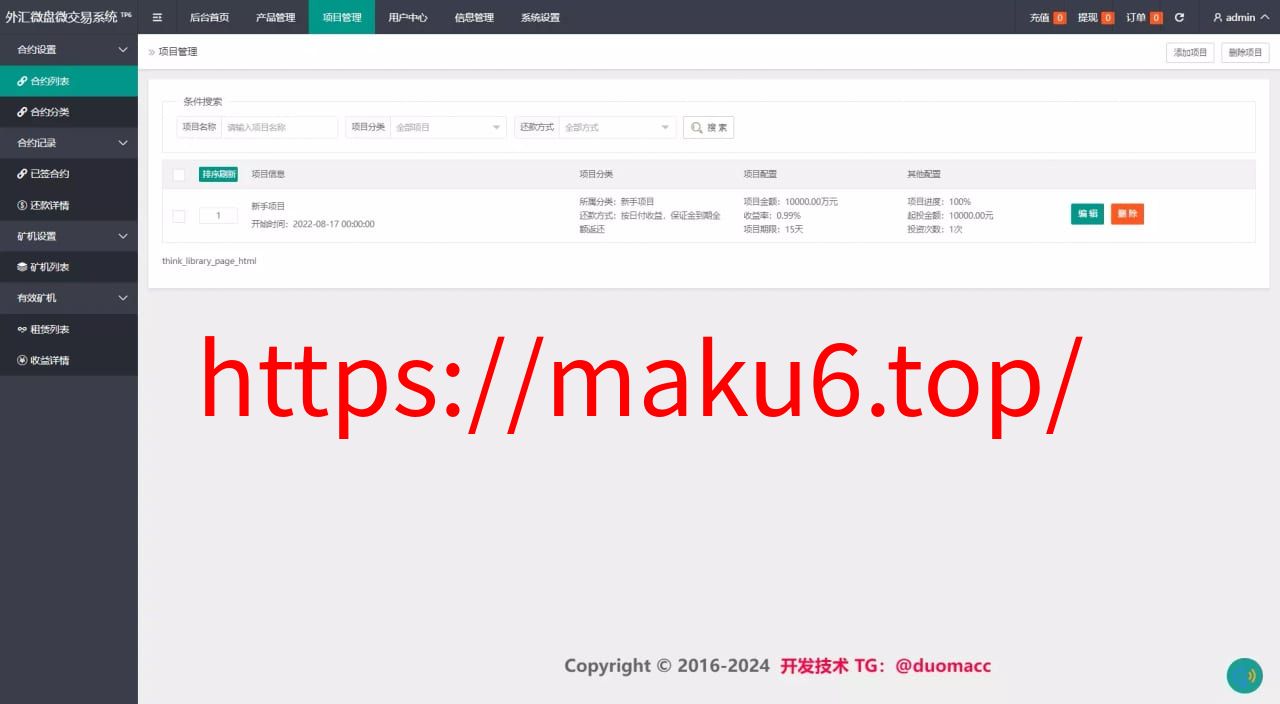
Task: Click the text think_library_page_html
Action: [209, 261]
